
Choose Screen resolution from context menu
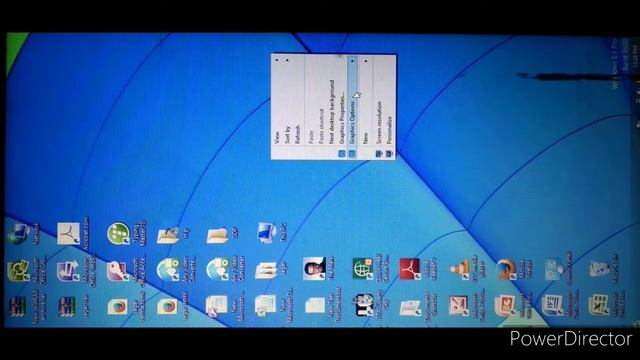(379, 107)
